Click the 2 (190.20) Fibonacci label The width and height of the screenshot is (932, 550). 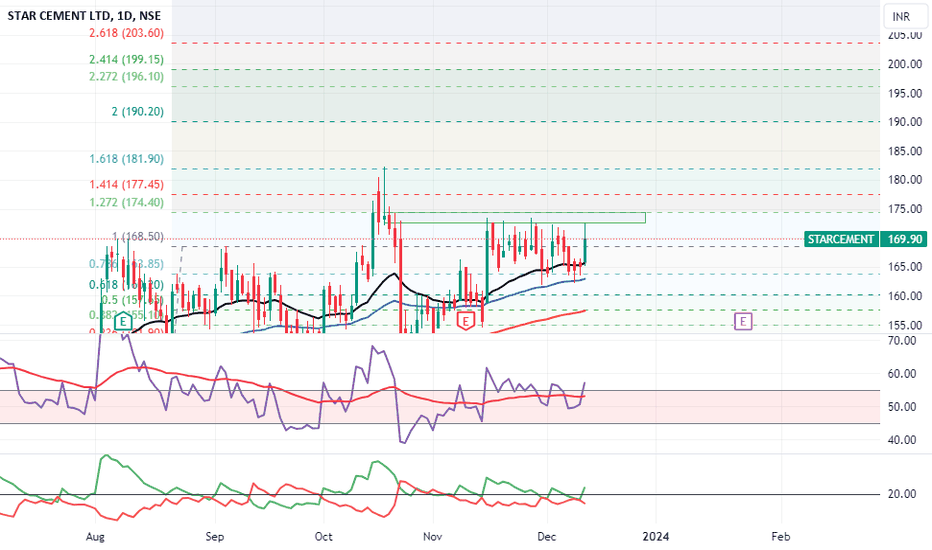[137, 112]
